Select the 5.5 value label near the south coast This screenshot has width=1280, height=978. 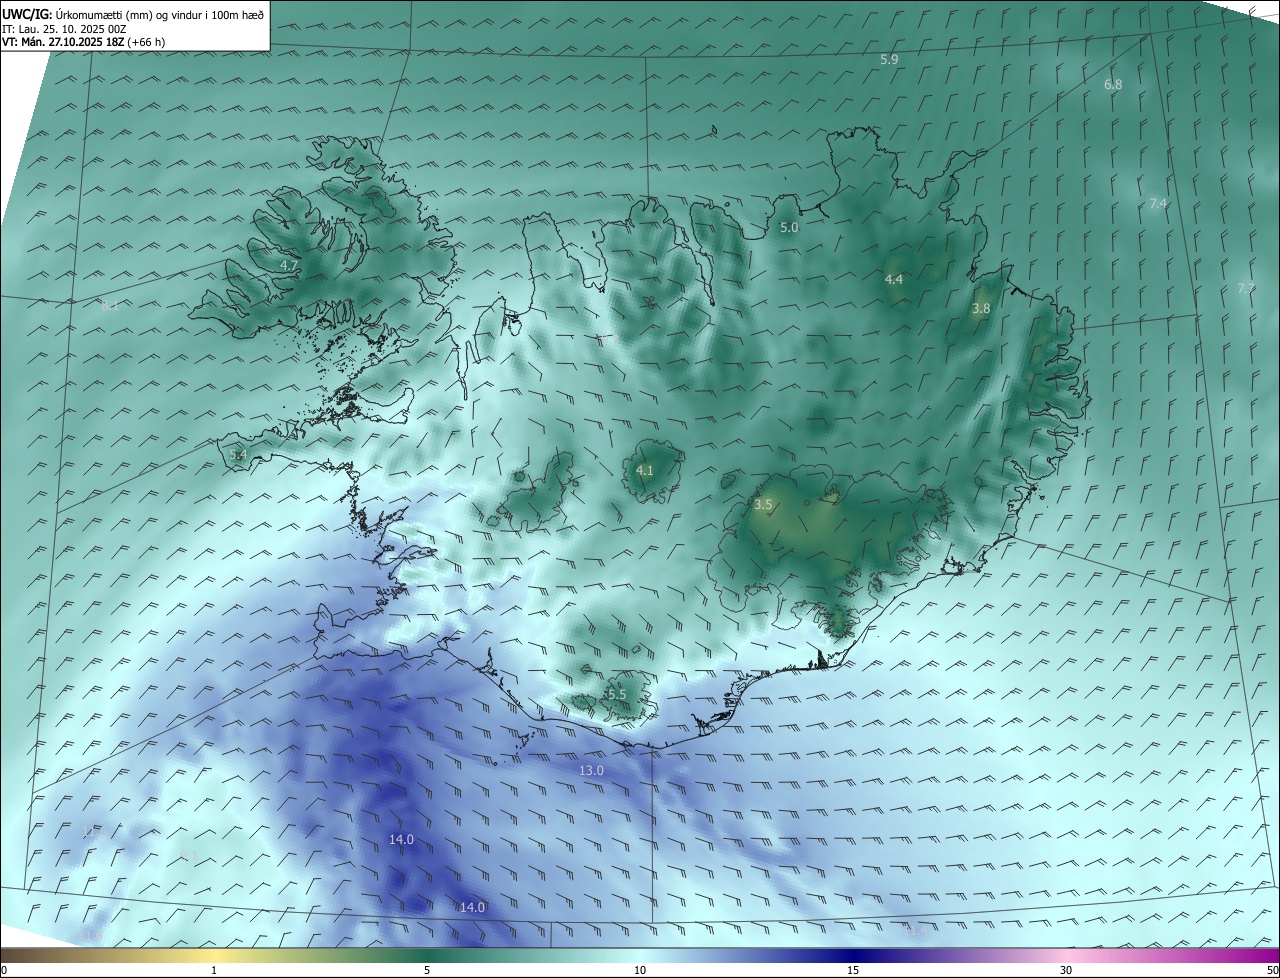pos(616,694)
